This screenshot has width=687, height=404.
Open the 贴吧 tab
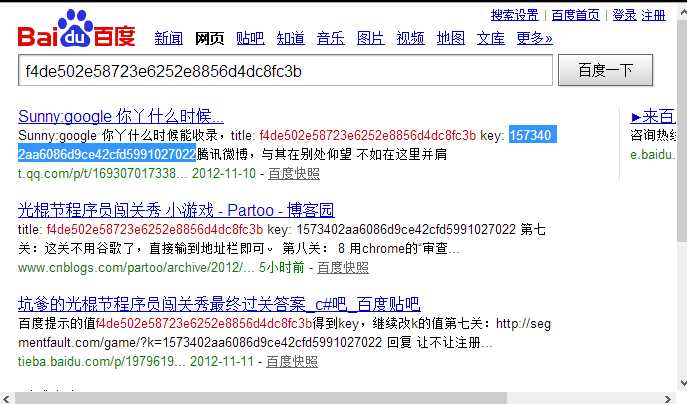[x=250, y=39]
